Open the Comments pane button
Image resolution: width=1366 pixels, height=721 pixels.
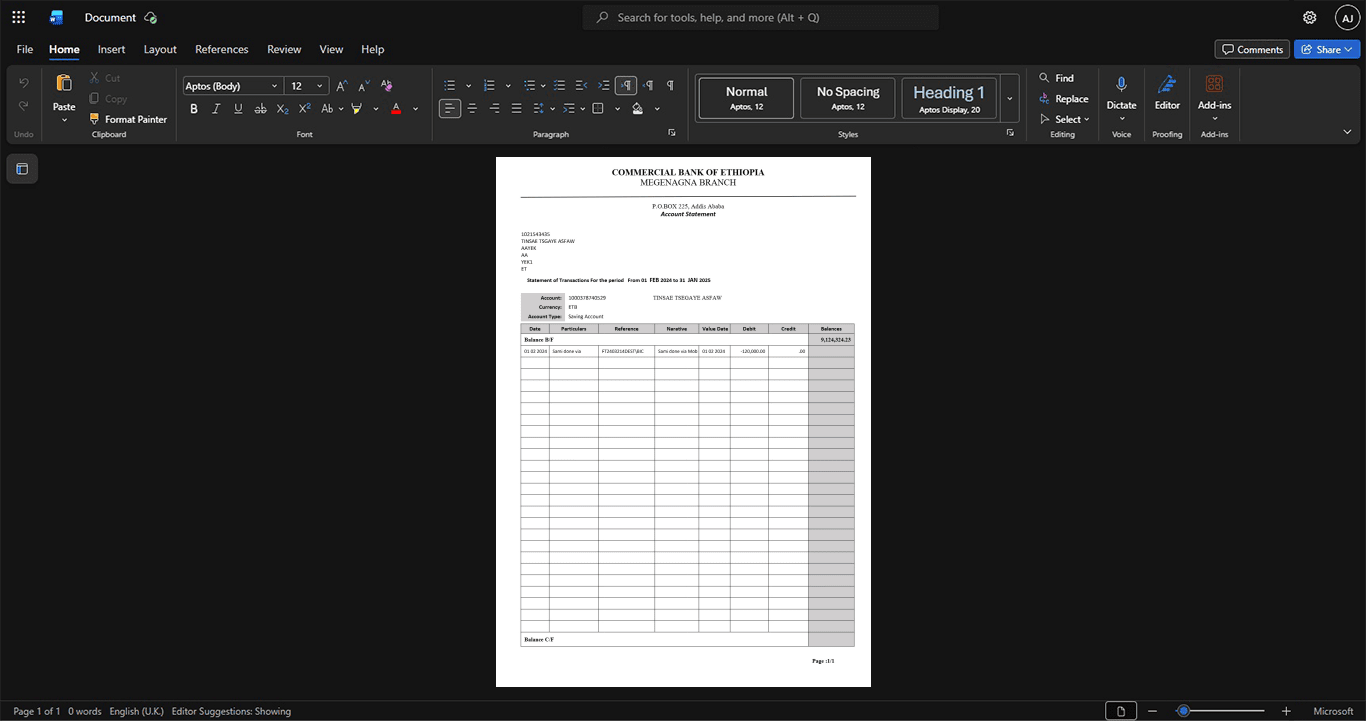[x=1252, y=49]
